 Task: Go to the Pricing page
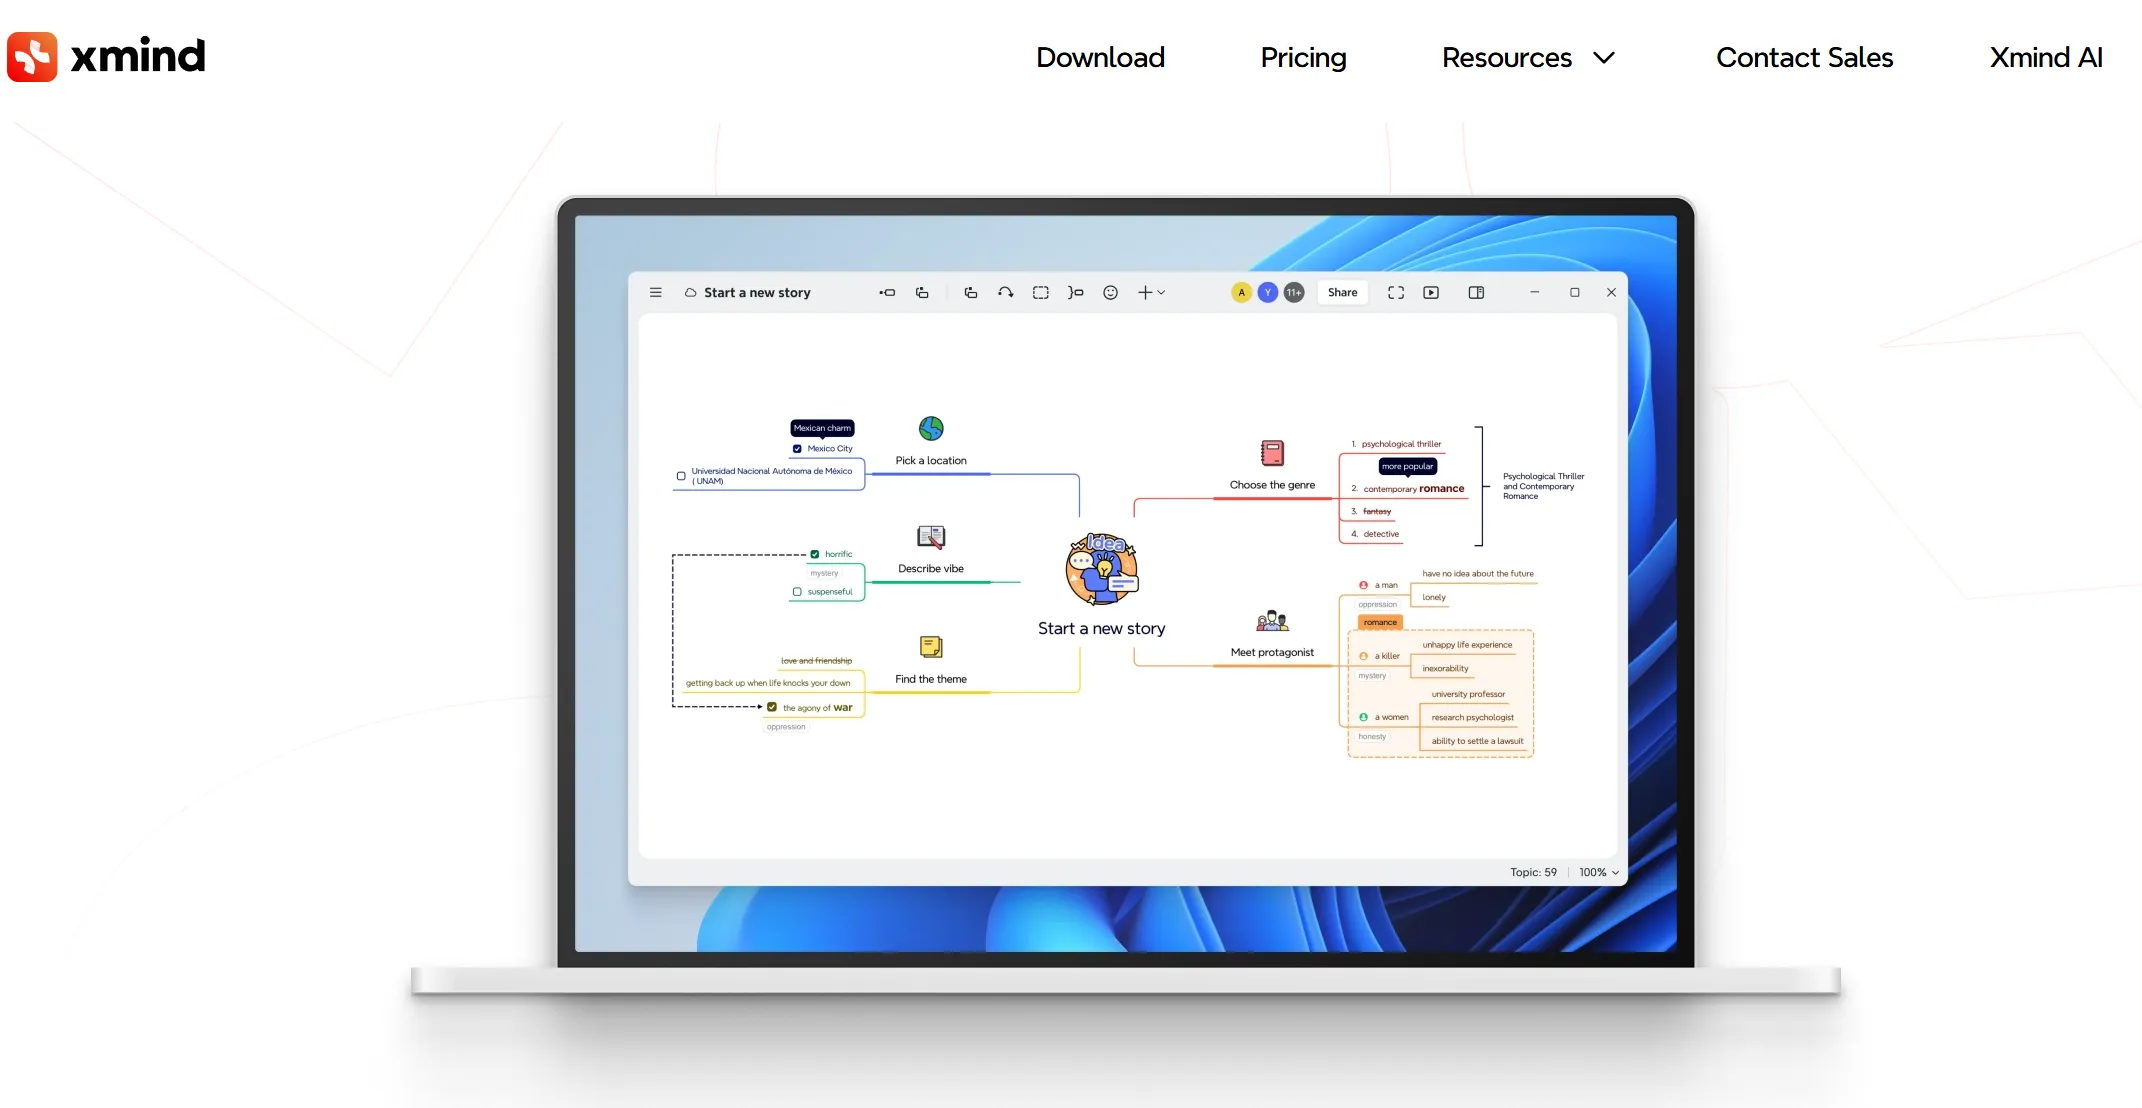(1303, 58)
